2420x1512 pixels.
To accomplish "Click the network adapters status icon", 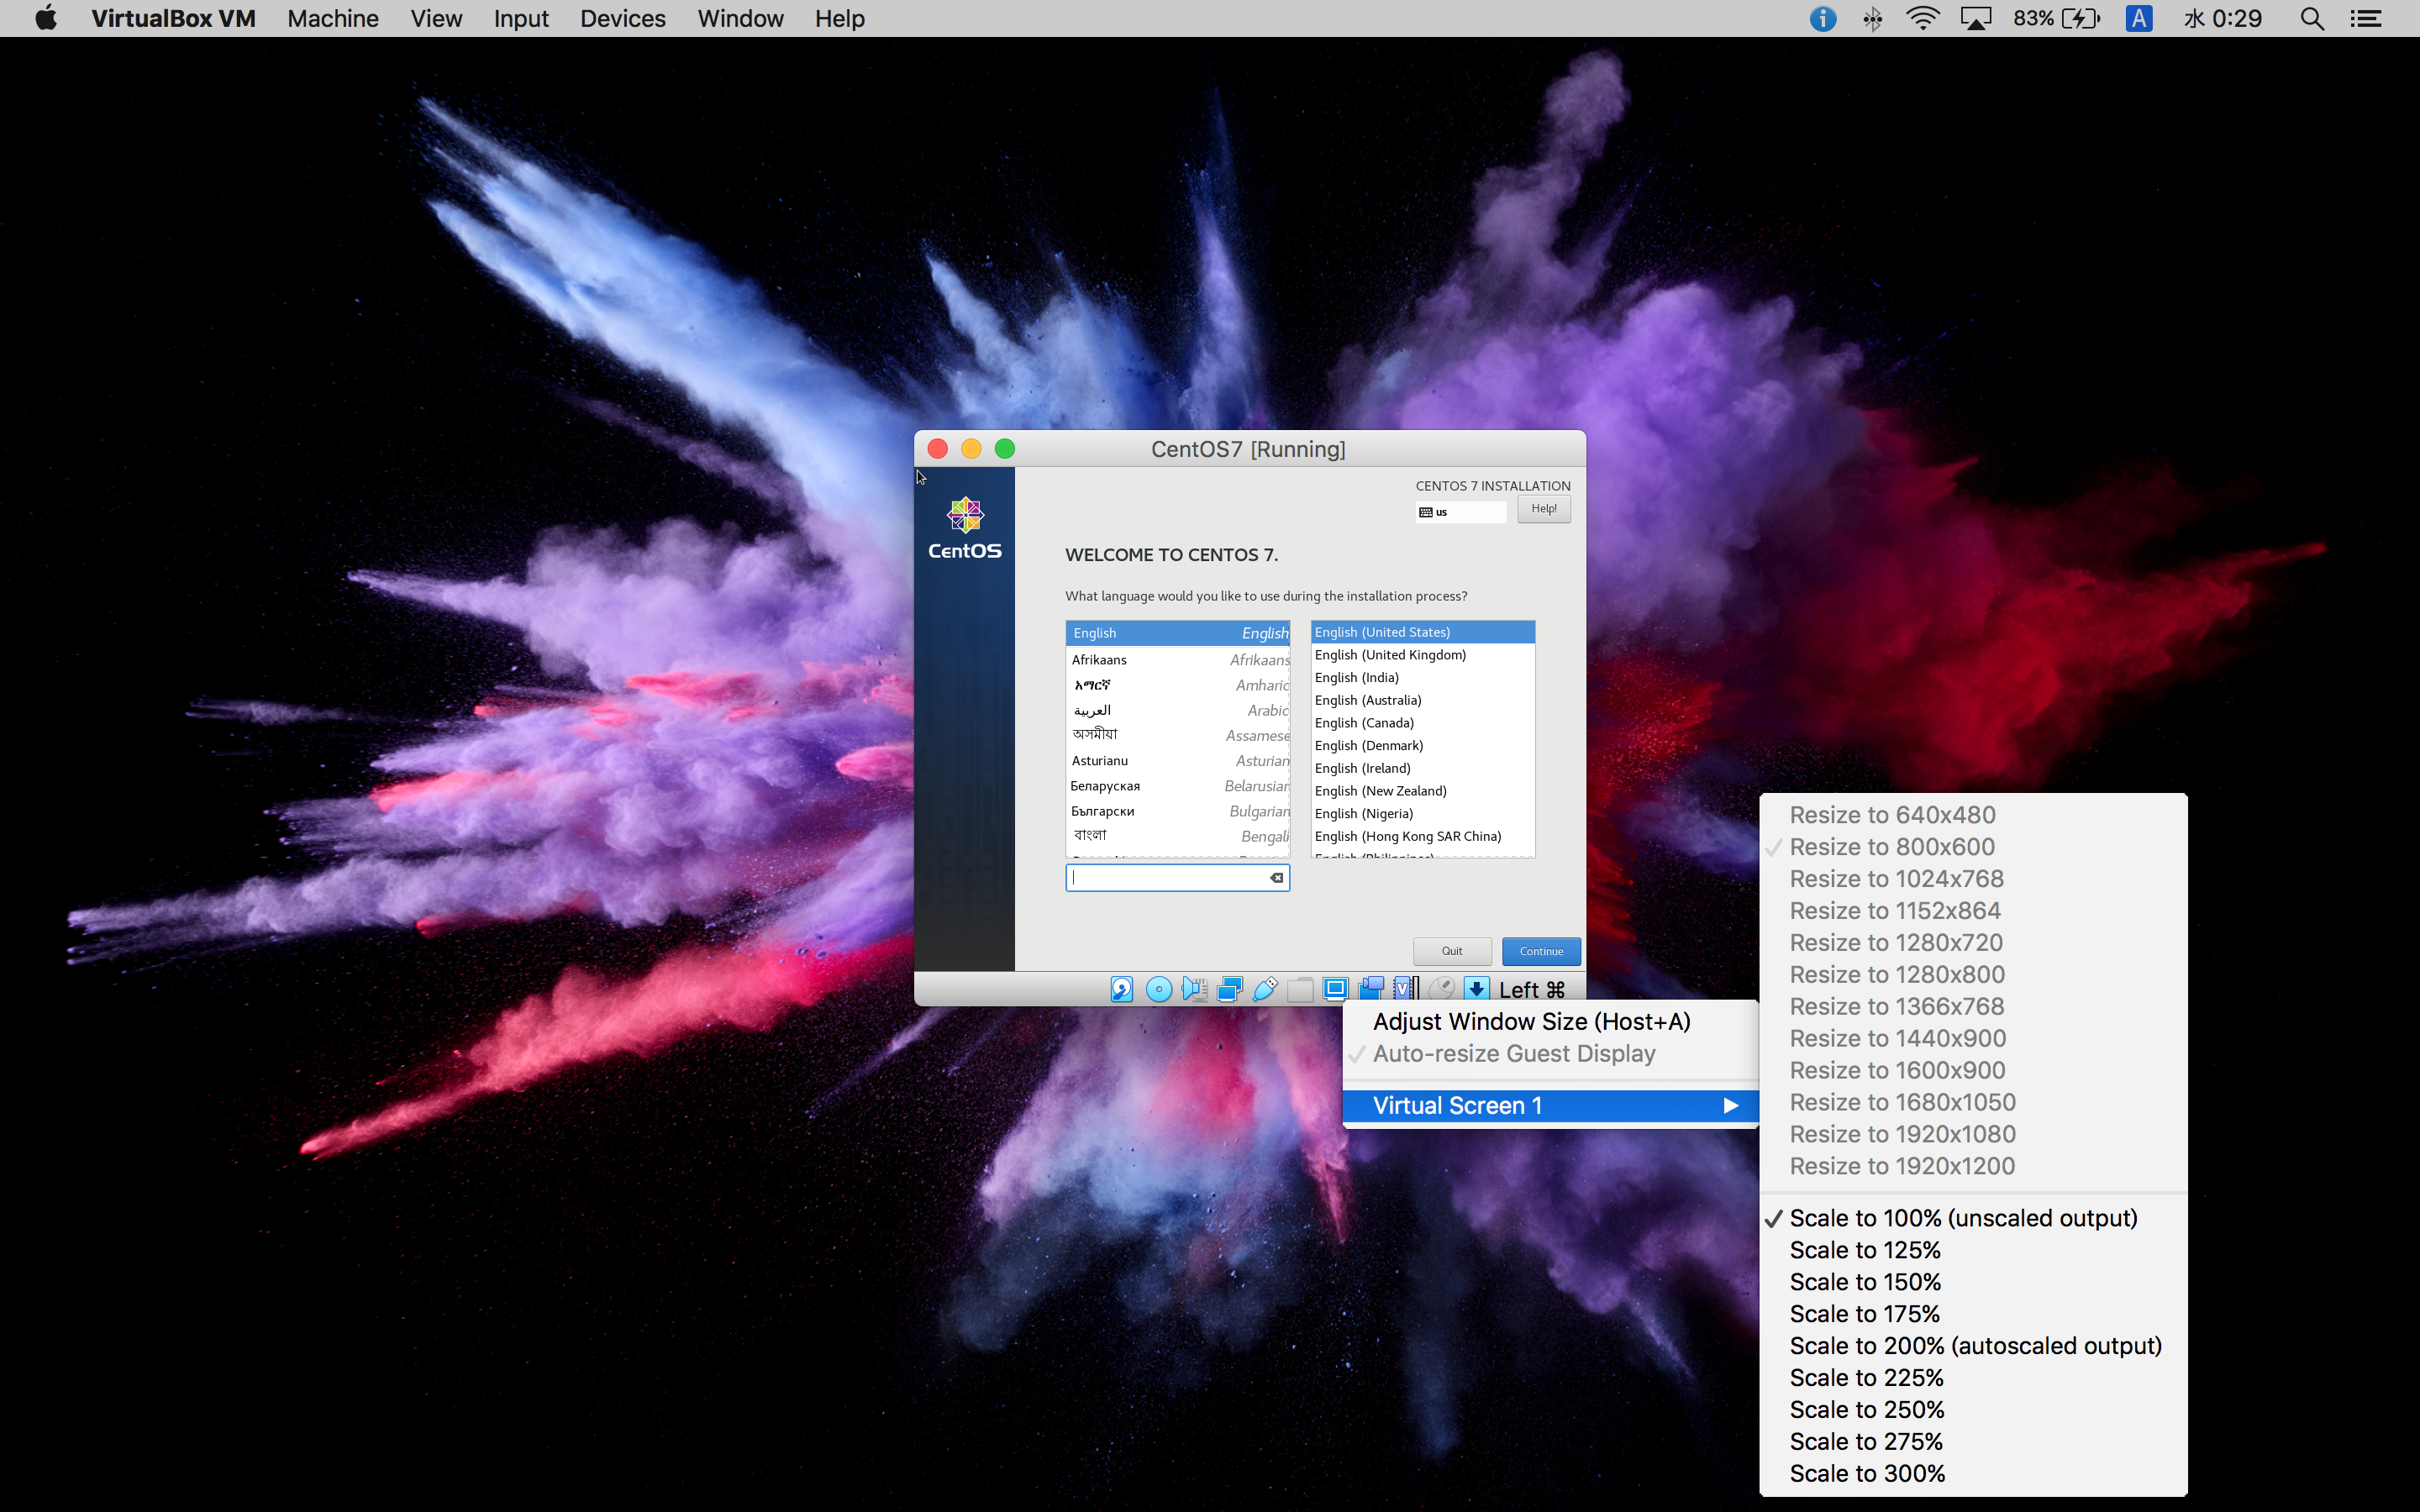I will [1229, 989].
